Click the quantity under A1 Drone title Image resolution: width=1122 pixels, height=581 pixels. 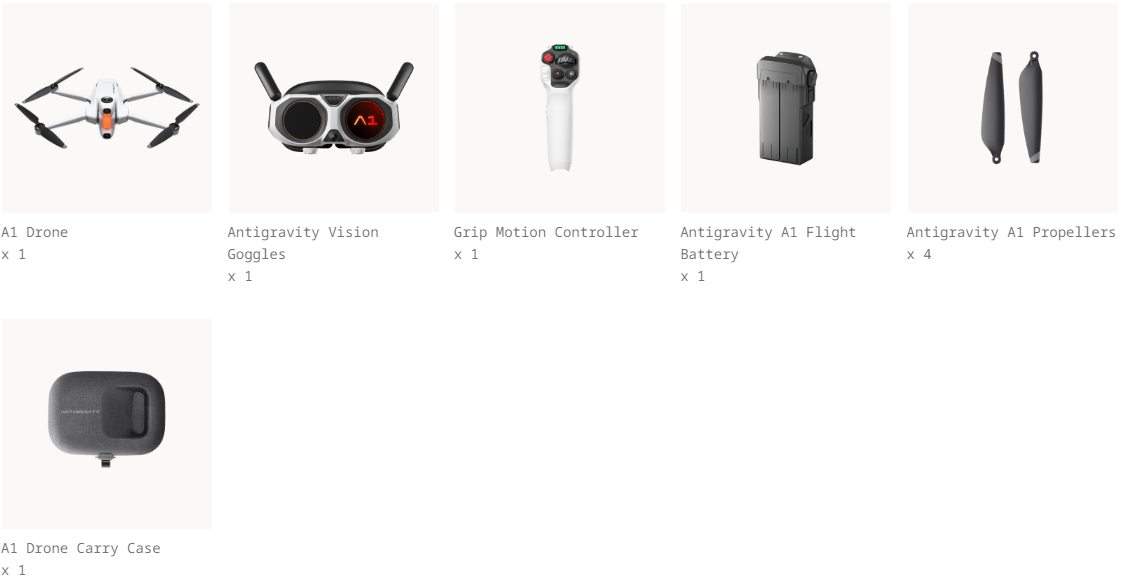(x=13, y=255)
